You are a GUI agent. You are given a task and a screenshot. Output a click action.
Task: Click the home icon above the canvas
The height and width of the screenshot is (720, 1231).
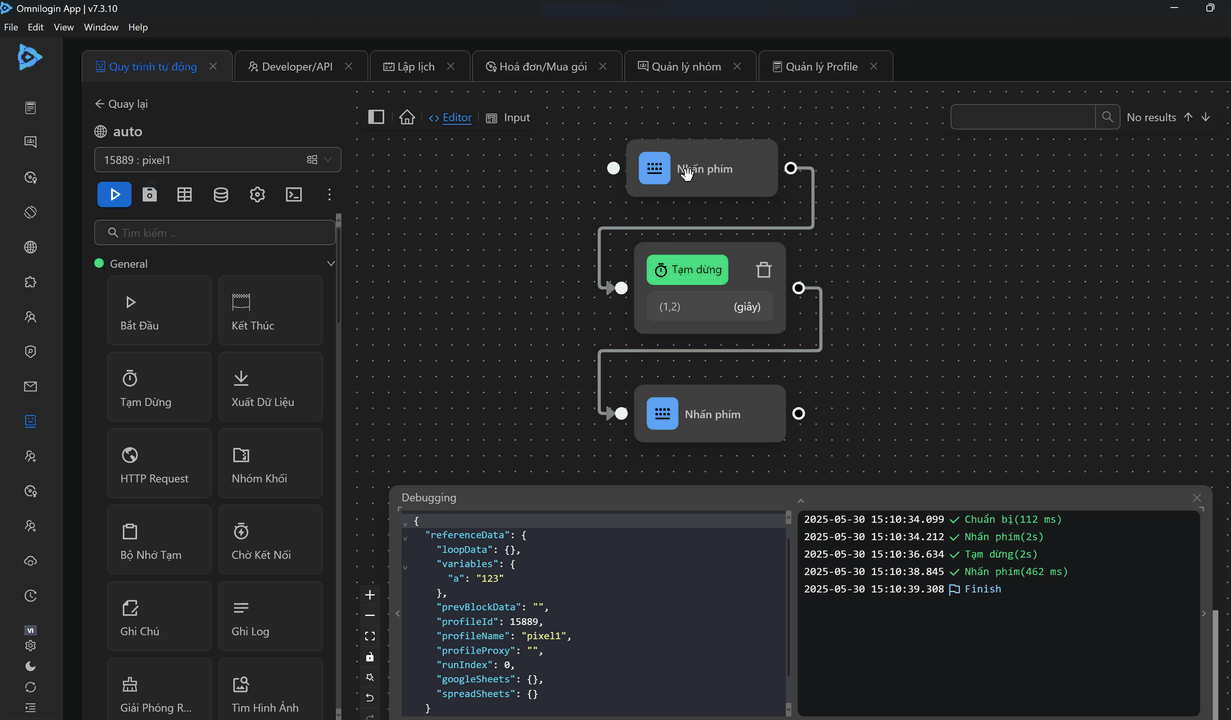tap(407, 118)
